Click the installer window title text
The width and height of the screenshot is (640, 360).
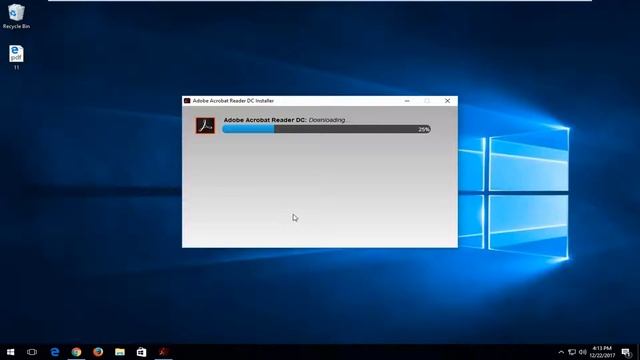(x=233, y=101)
